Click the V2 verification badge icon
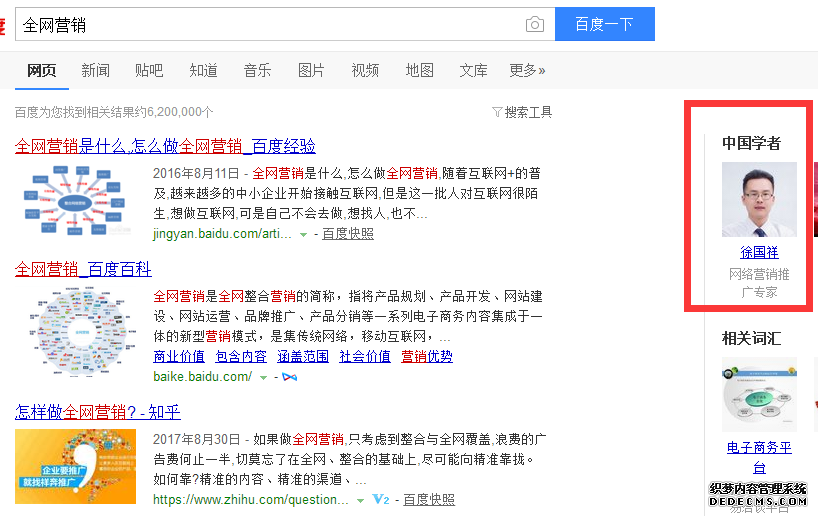The image size is (818, 516). pos(381,500)
